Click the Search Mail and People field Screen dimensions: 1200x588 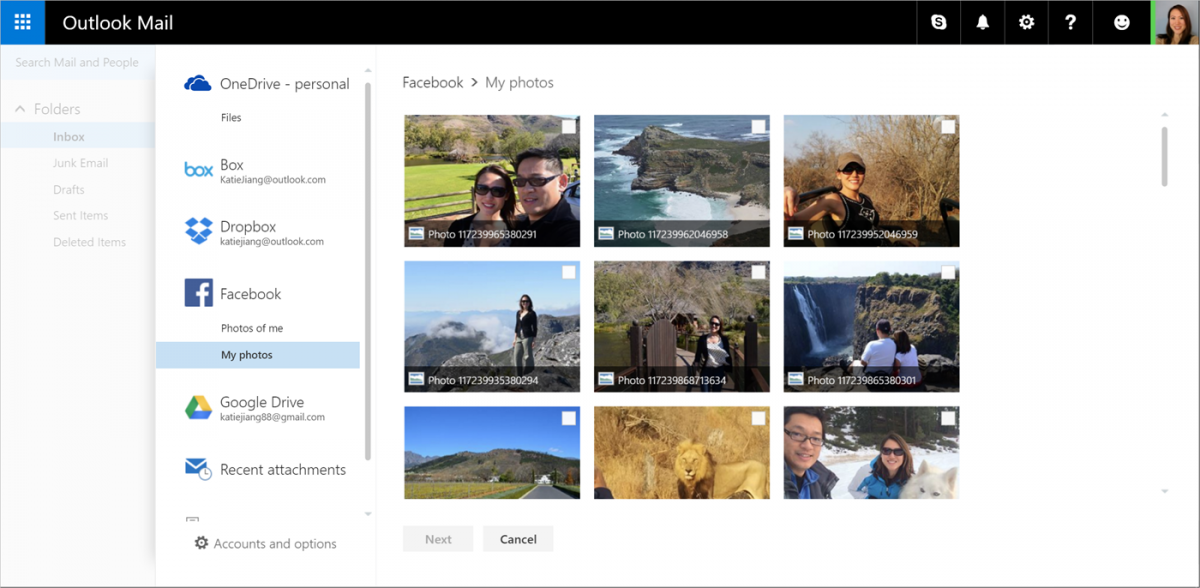coord(78,62)
